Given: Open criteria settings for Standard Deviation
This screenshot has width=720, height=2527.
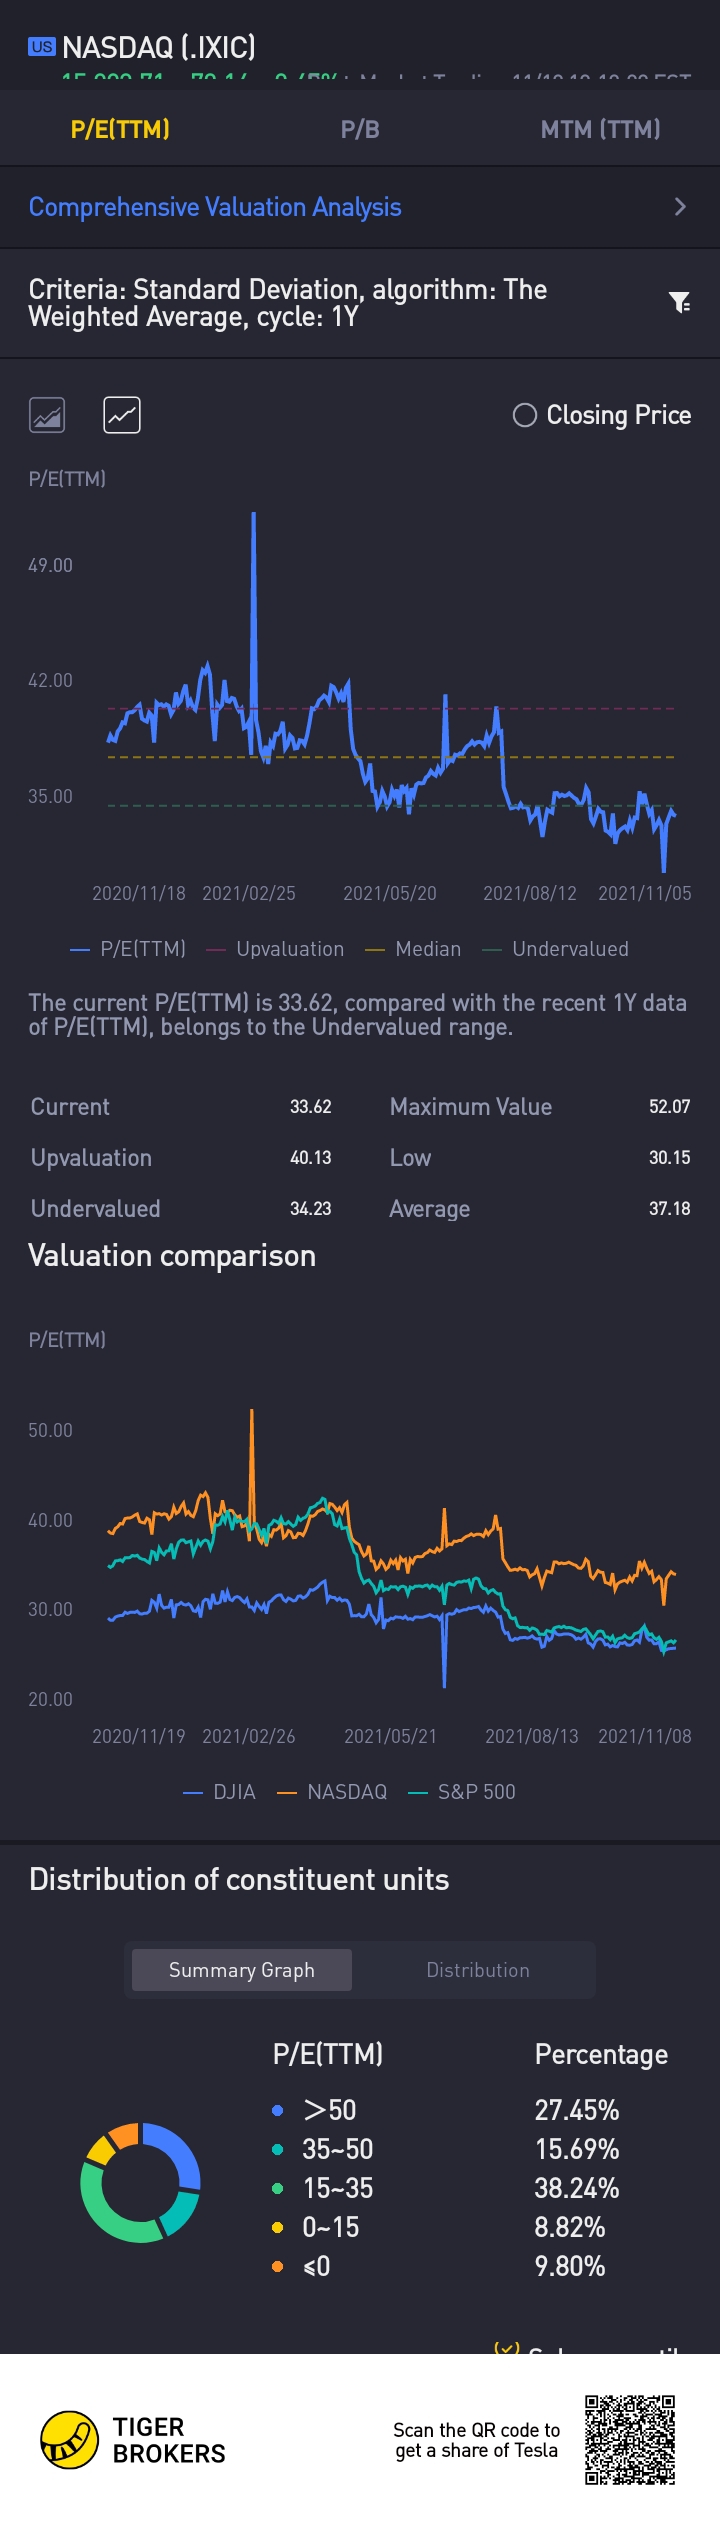Looking at the screenshot, I should [288, 303].
